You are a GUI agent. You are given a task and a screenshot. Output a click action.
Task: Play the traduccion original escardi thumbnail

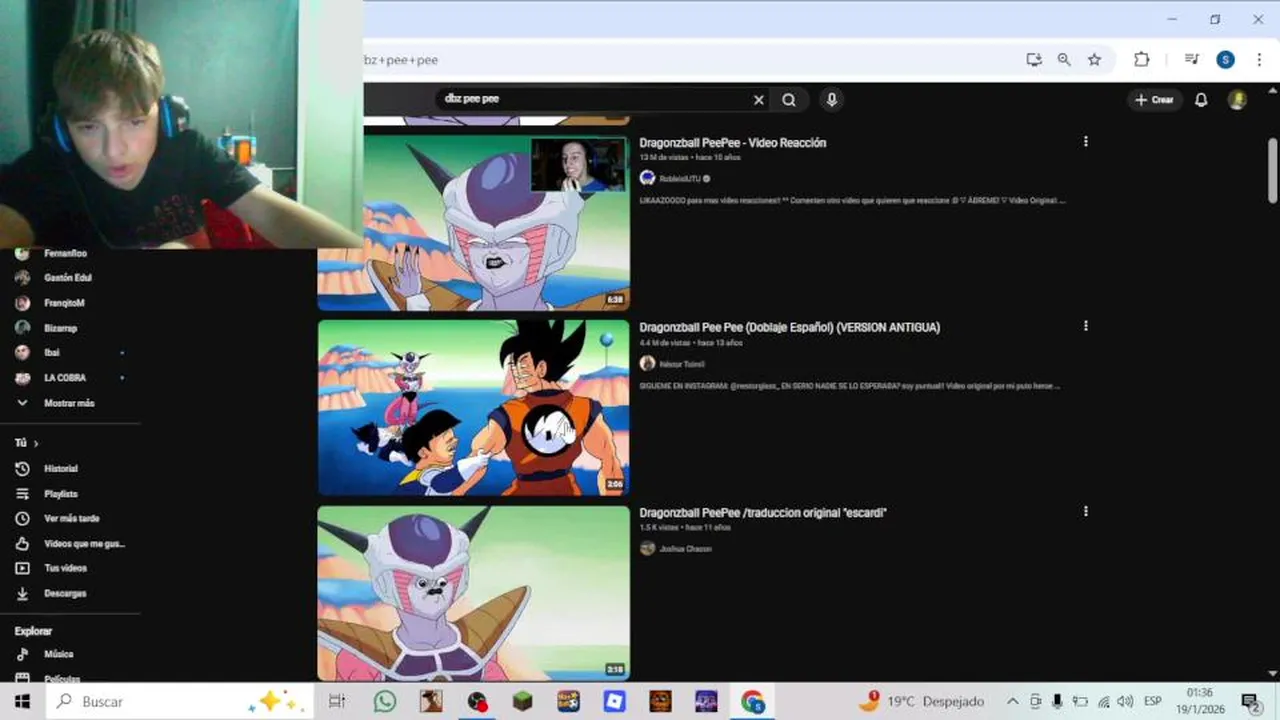point(474,593)
